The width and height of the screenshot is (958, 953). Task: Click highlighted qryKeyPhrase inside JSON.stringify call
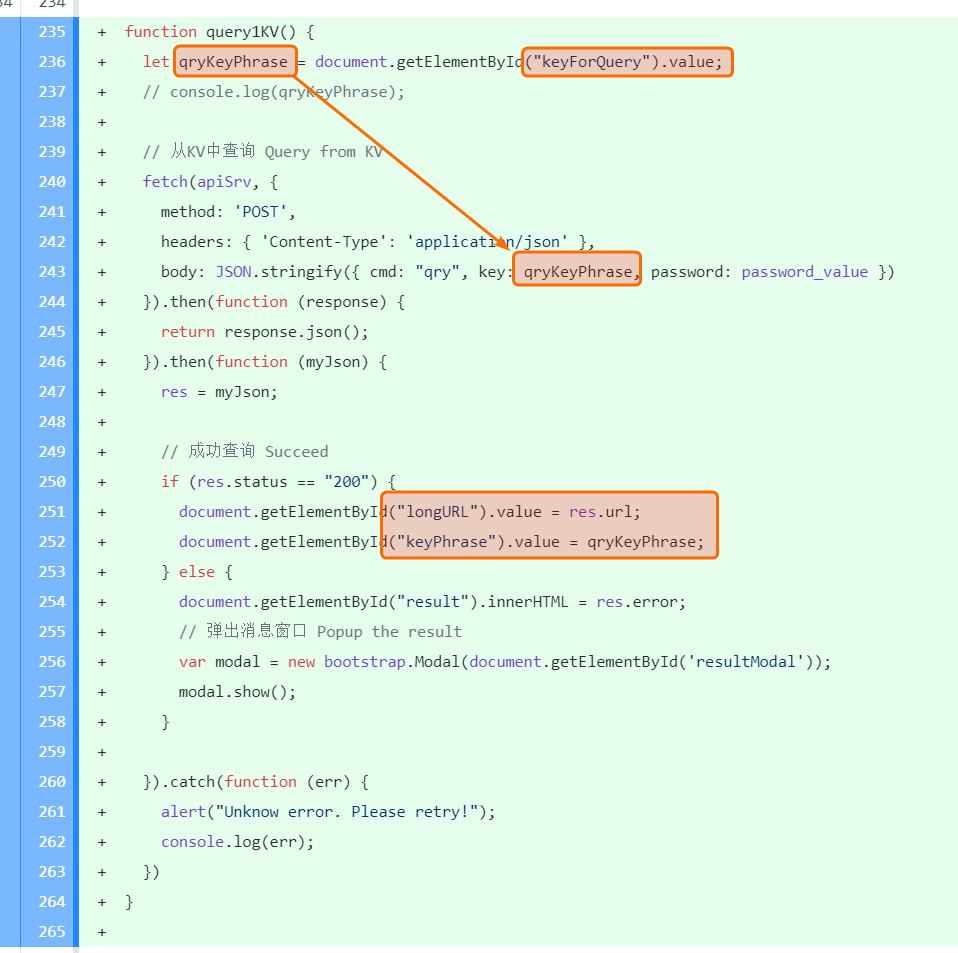tap(577, 272)
